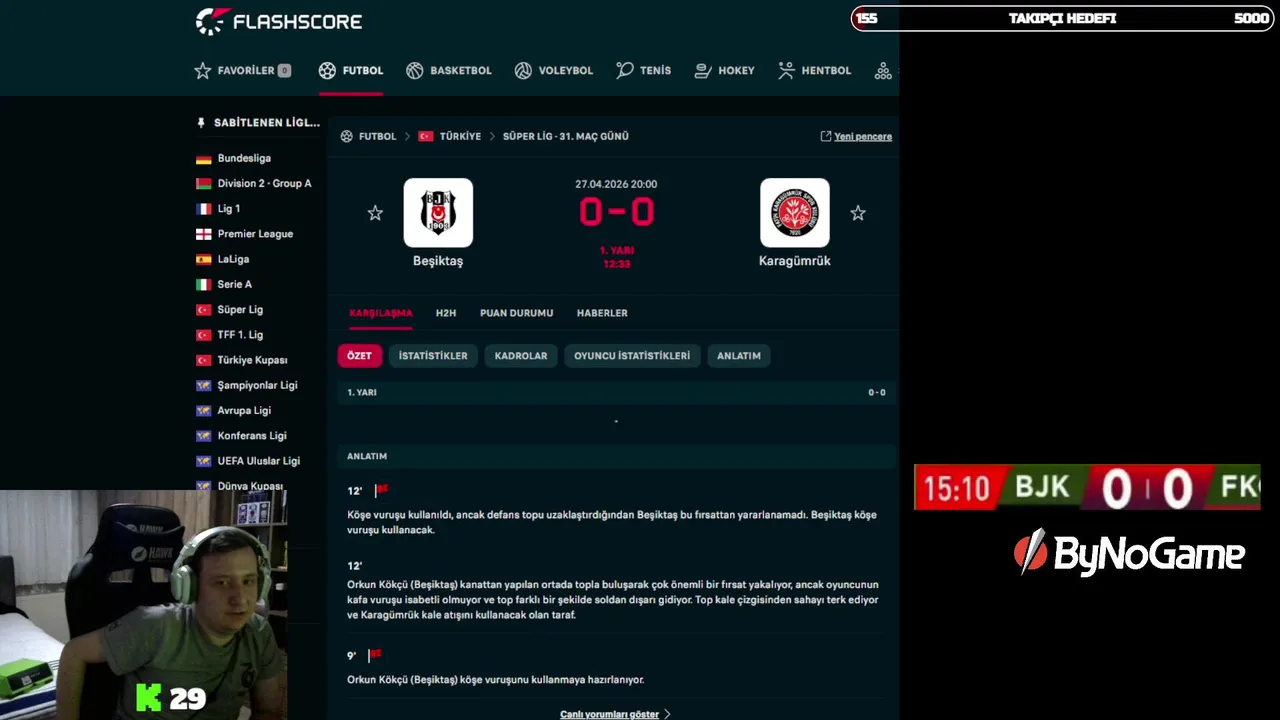Select the Hentbol player icon
Viewport: 1280px width, 720px height.
786,71
